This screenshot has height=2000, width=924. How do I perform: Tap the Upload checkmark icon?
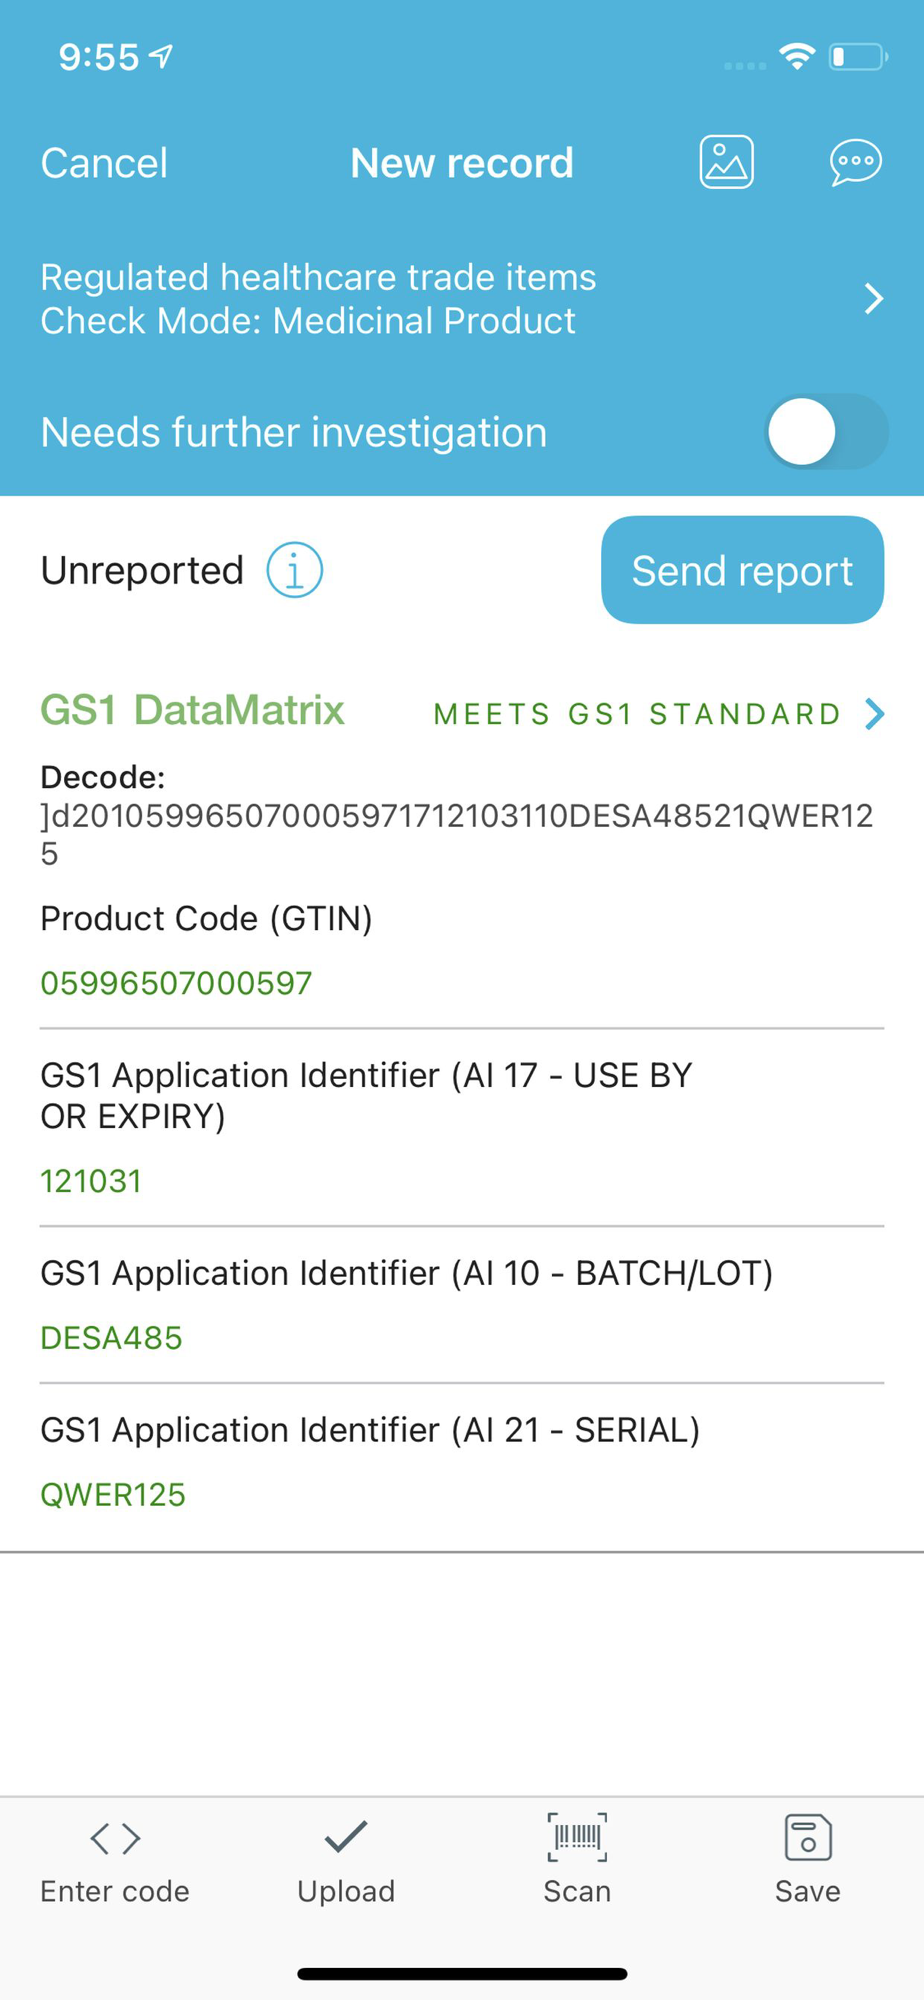pyautogui.click(x=346, y=1838)
